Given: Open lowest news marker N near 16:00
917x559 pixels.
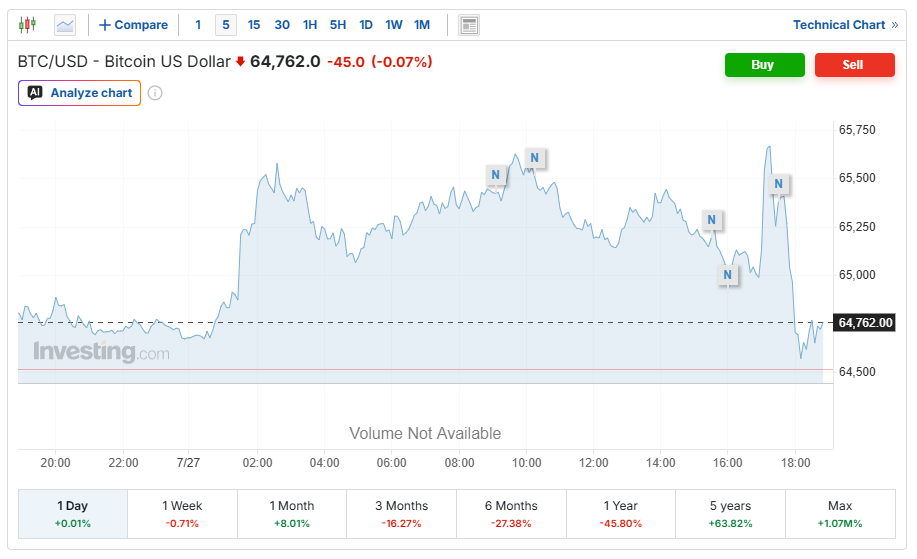Looking at the screenshot, I should pos(728,275).
